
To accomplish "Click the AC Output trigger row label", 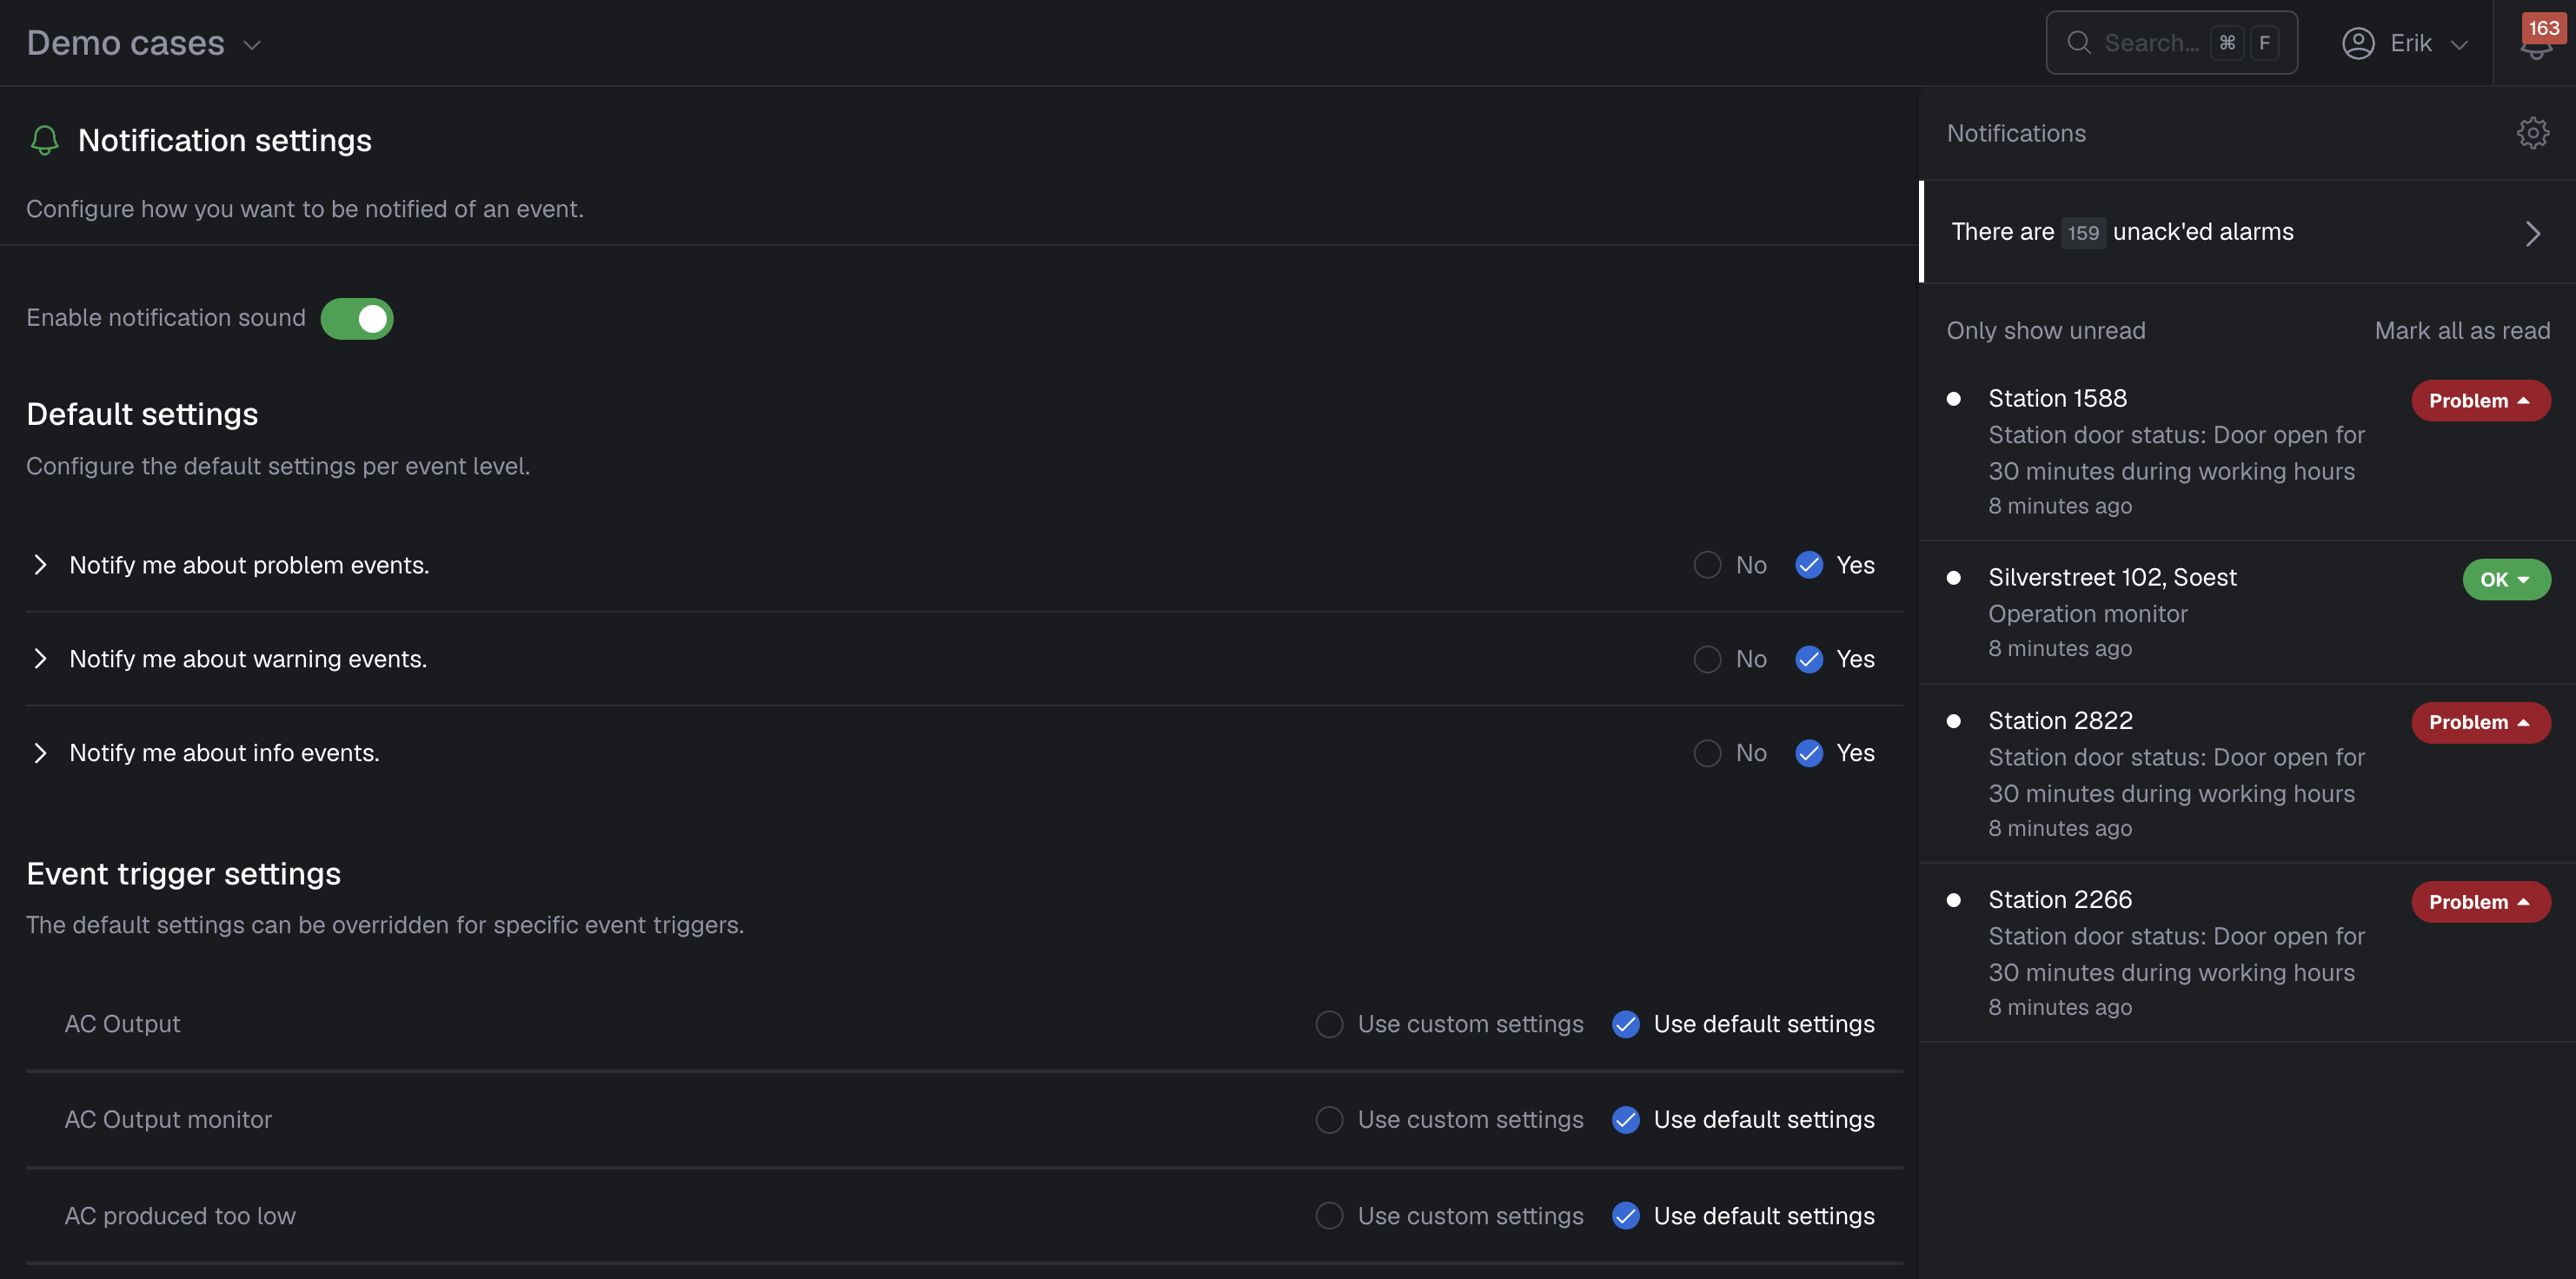I will (x=122, y=1024).
